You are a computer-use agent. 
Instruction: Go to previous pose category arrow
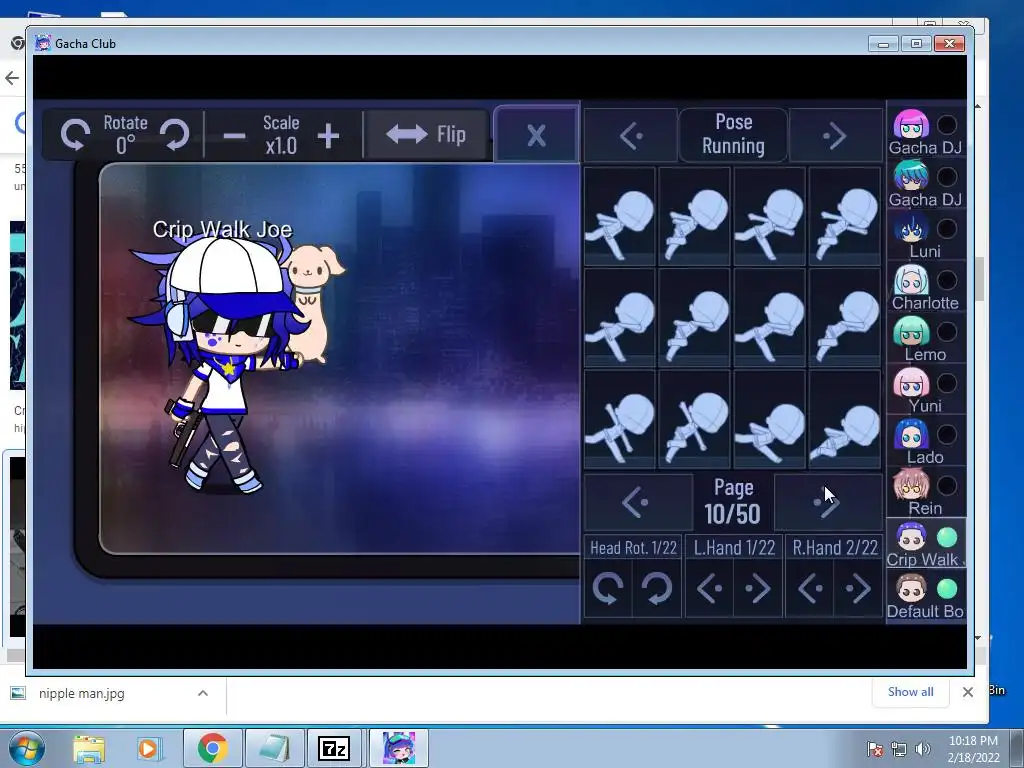(x=631, y=136)
